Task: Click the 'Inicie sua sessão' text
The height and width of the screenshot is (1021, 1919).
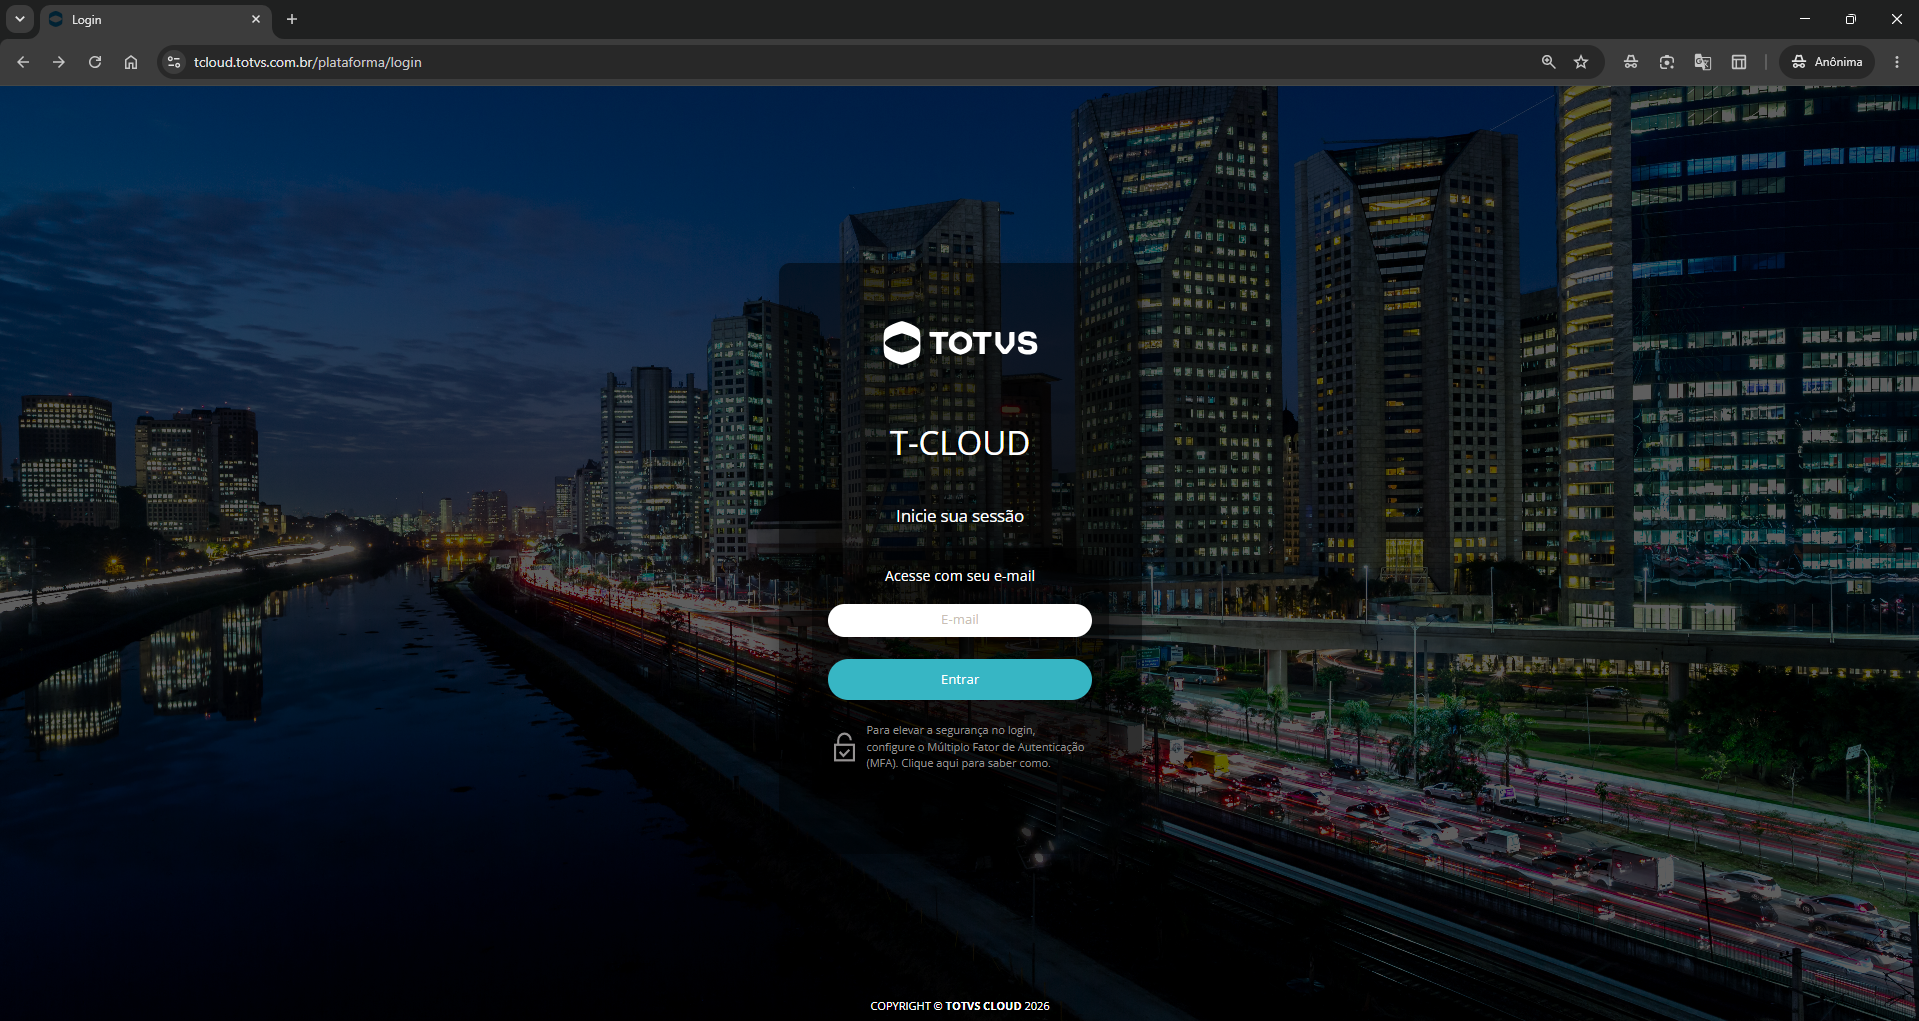Action: (x=960, y=516)
